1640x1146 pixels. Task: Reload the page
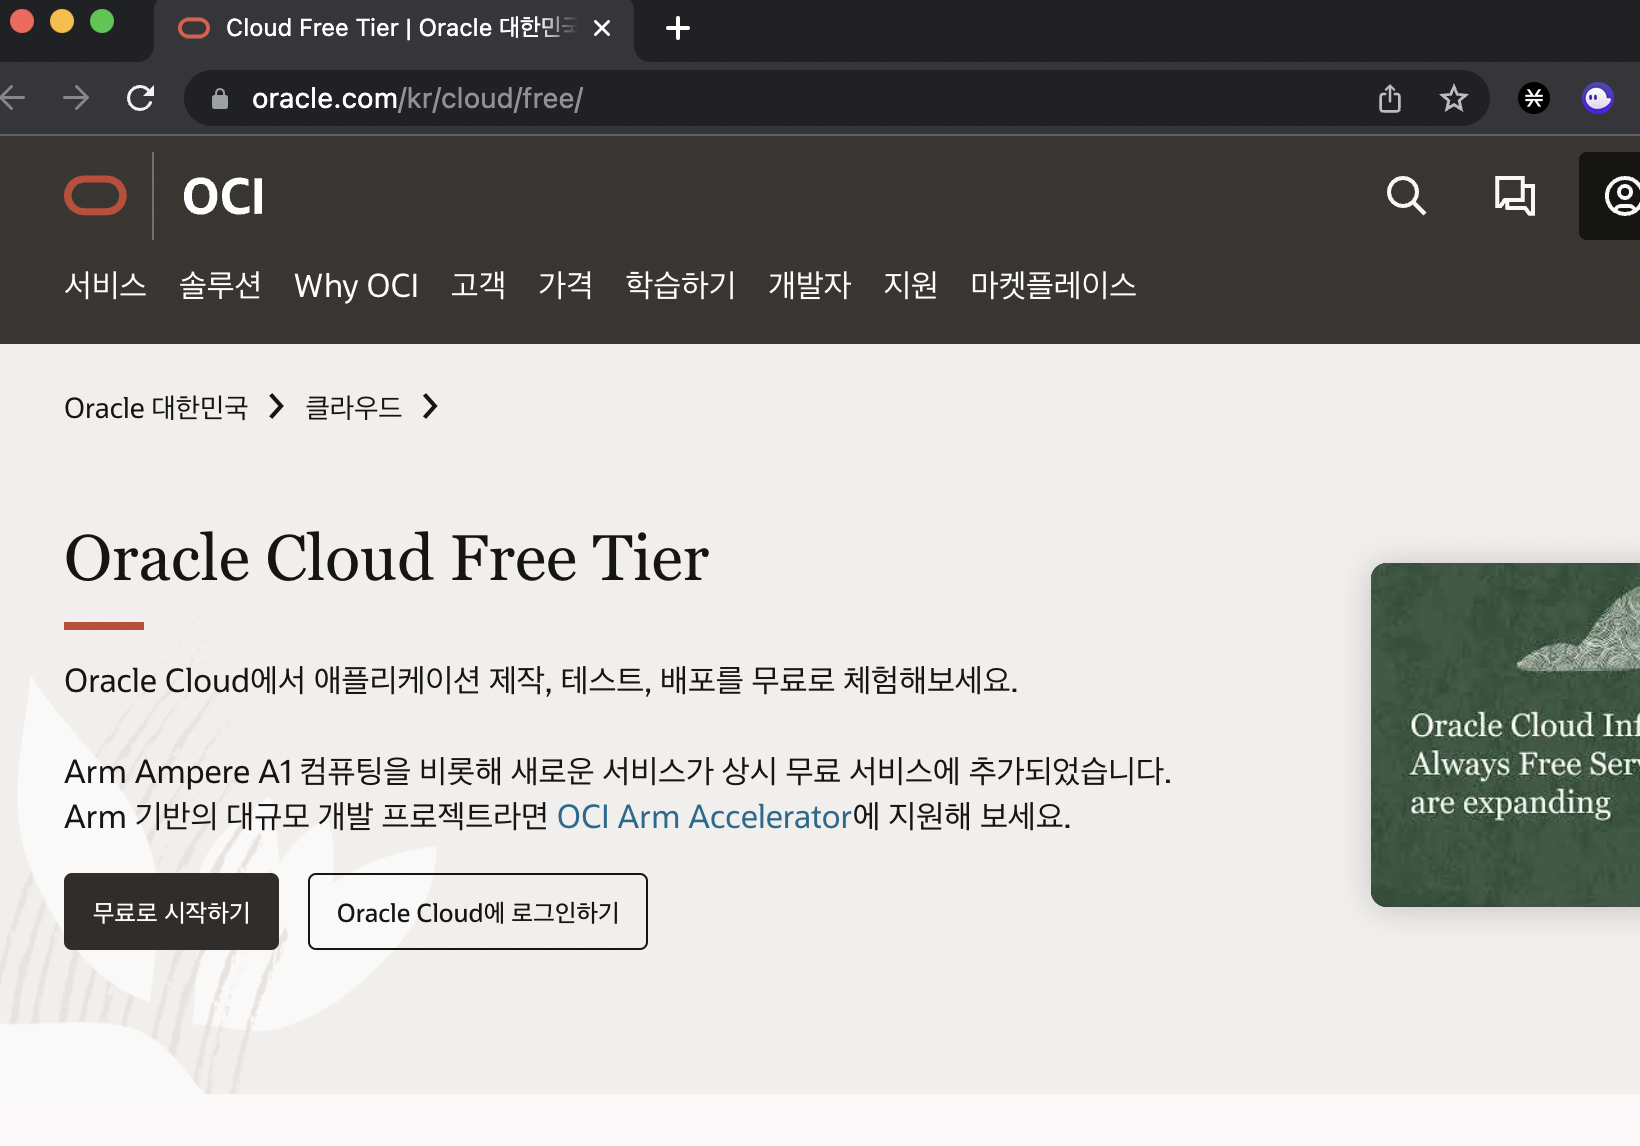click(x=140, y=98)
